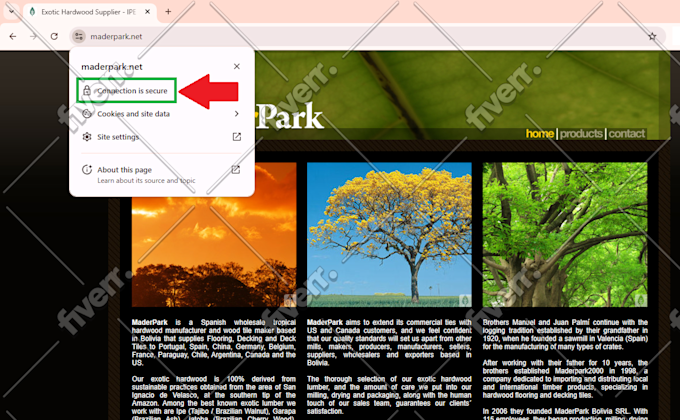Click the browser back arrow
Screen dimensions: 680x420
(13, 36)
